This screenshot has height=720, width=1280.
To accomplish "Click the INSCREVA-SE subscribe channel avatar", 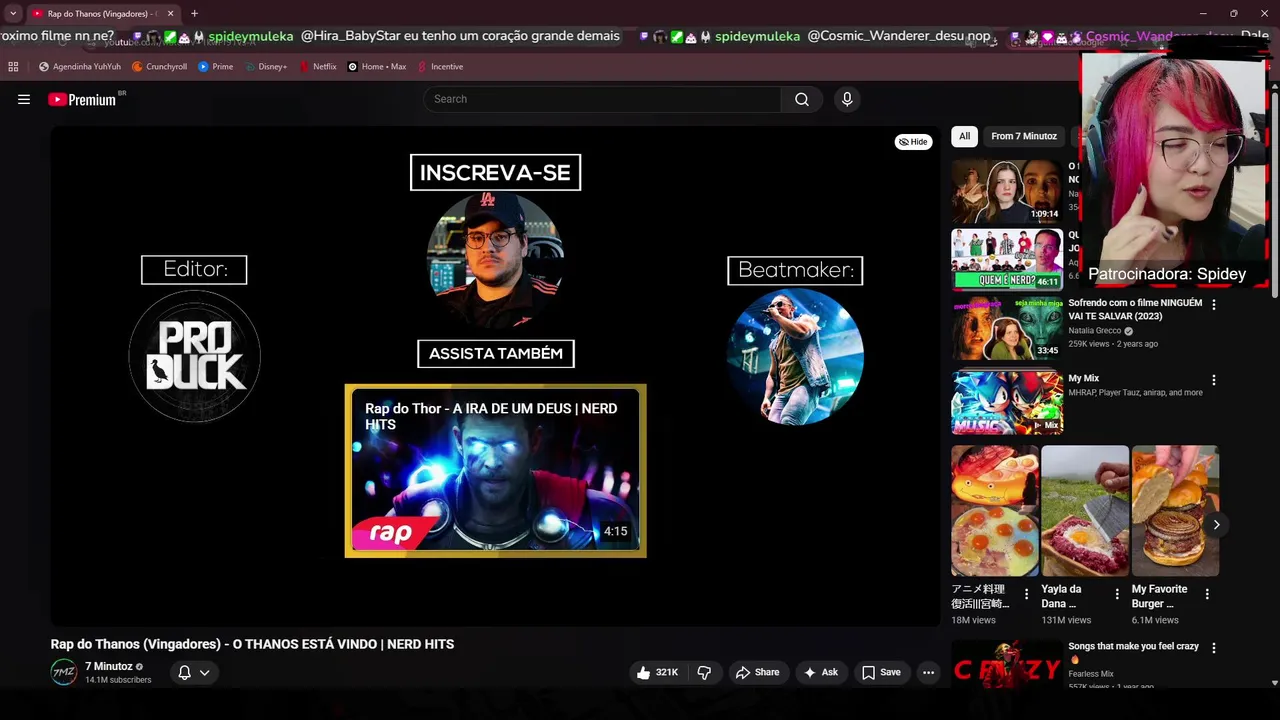I will (495, 260).
